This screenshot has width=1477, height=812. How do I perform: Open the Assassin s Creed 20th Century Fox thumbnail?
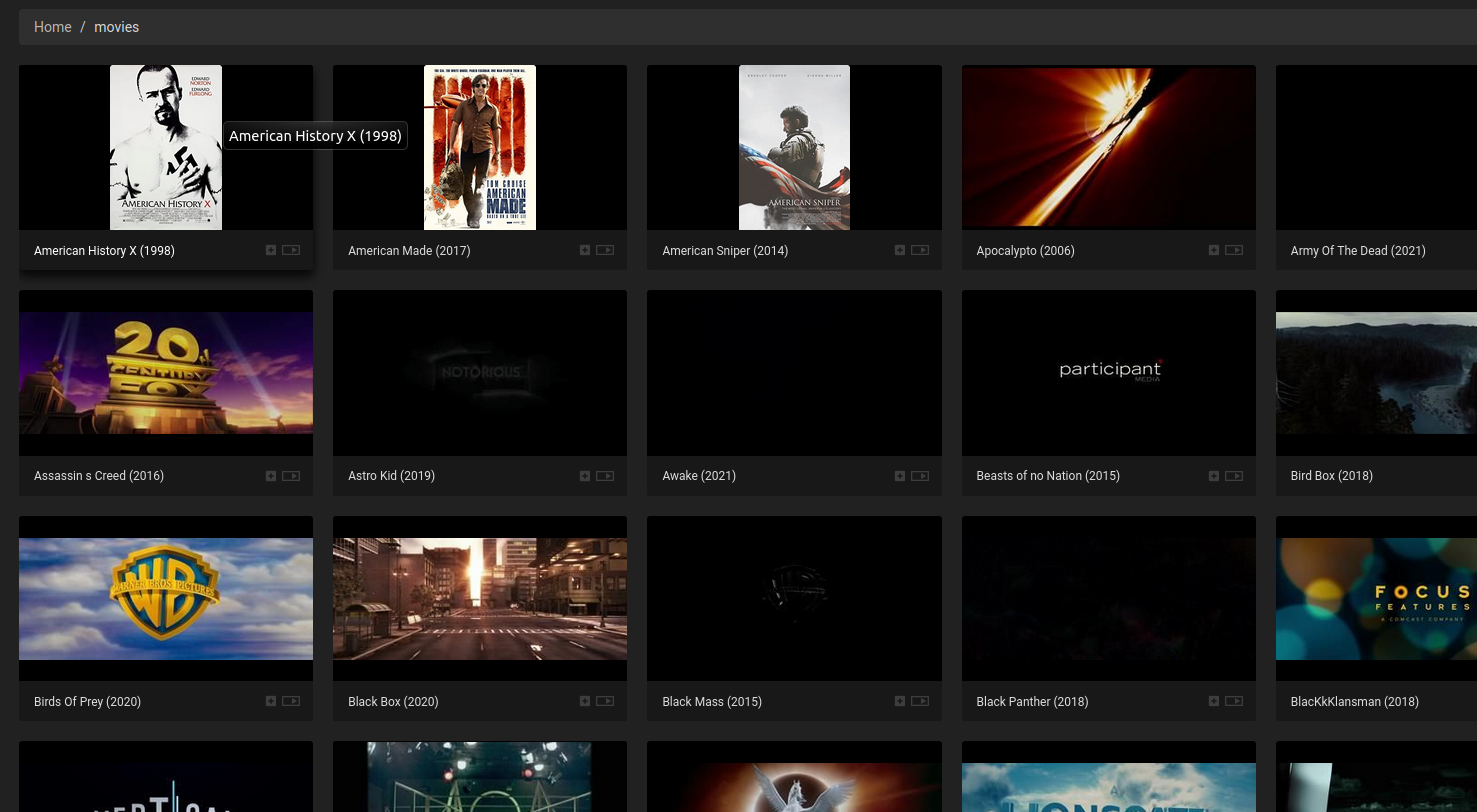coord(166,373)
